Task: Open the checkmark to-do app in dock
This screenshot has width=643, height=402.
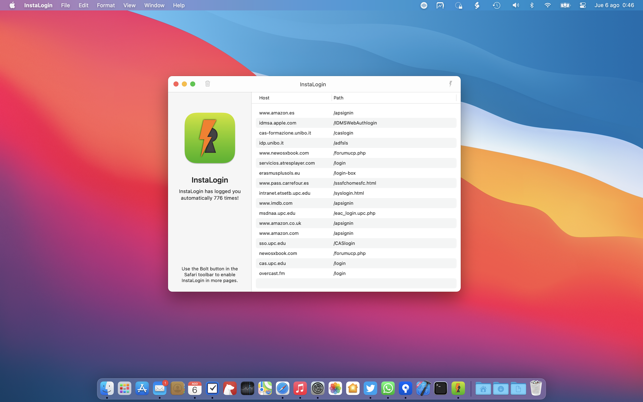Action: point(212,388)
